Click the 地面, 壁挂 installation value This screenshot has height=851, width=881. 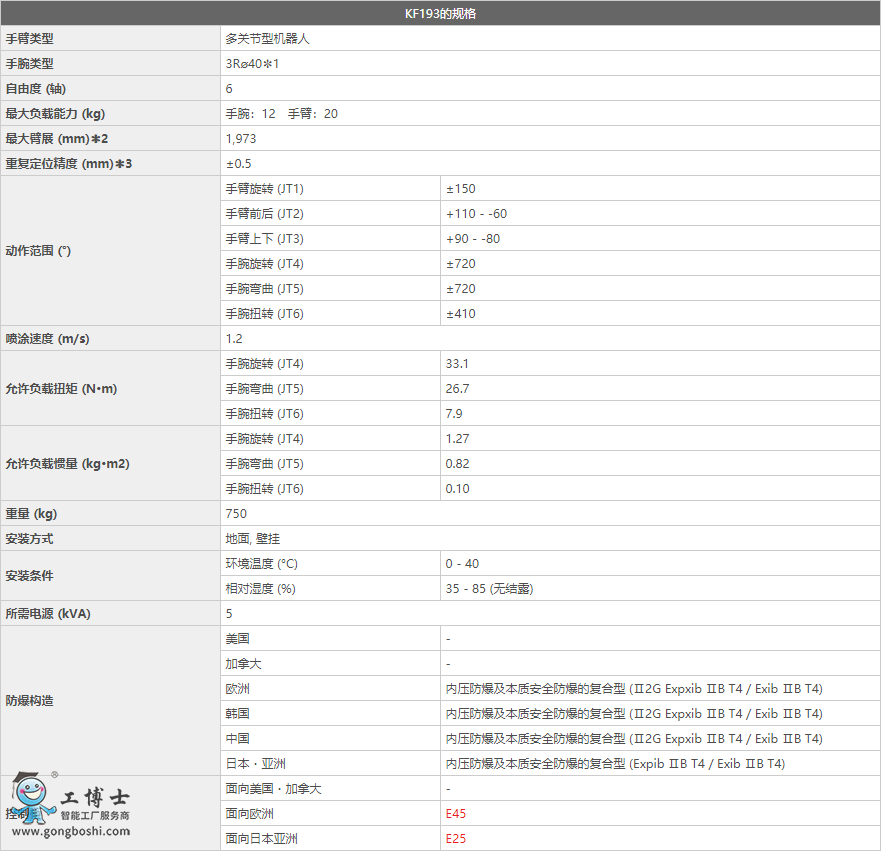click(252, 539)
